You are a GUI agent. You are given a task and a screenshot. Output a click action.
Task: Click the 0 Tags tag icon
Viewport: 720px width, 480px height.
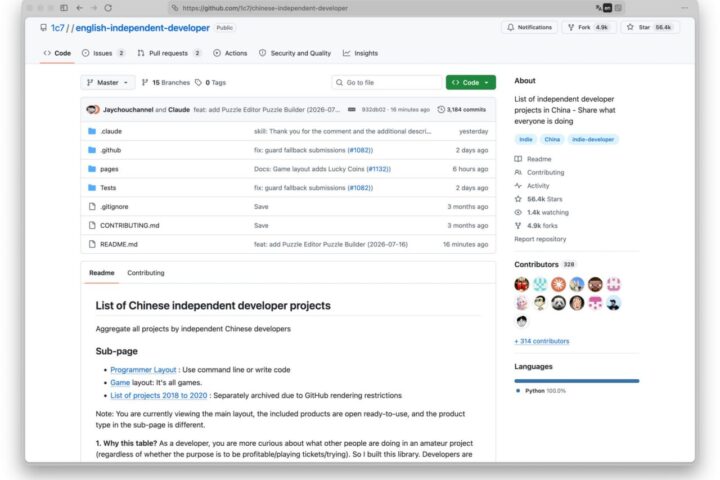point(198,83)
